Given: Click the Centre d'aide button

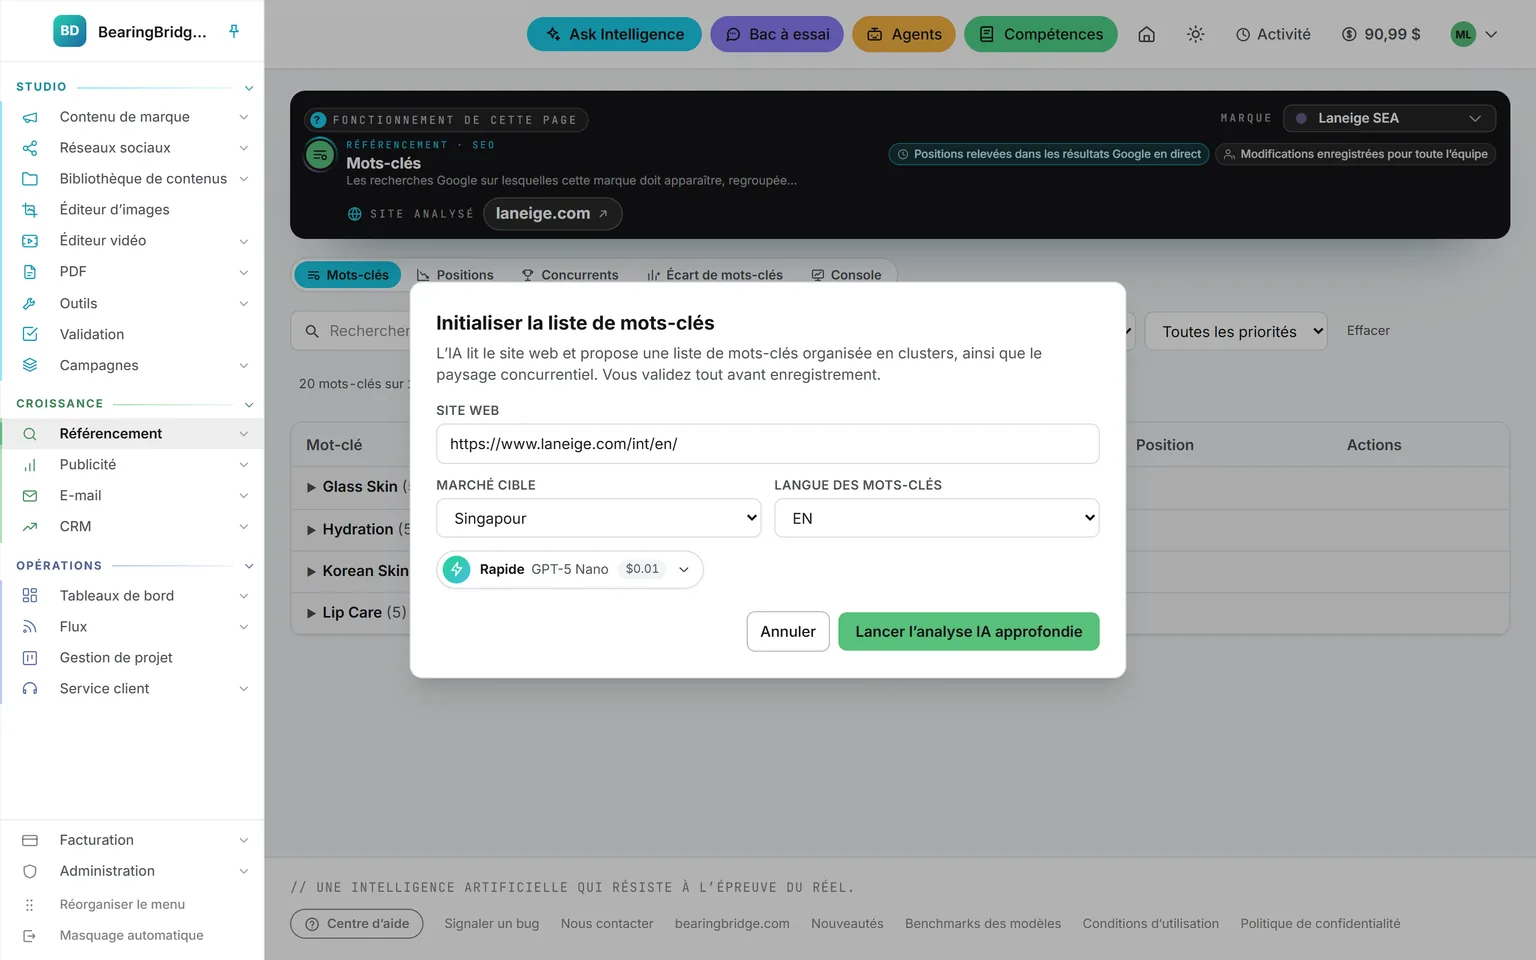Looking at the screenshot, I should [x=357, y=924].
